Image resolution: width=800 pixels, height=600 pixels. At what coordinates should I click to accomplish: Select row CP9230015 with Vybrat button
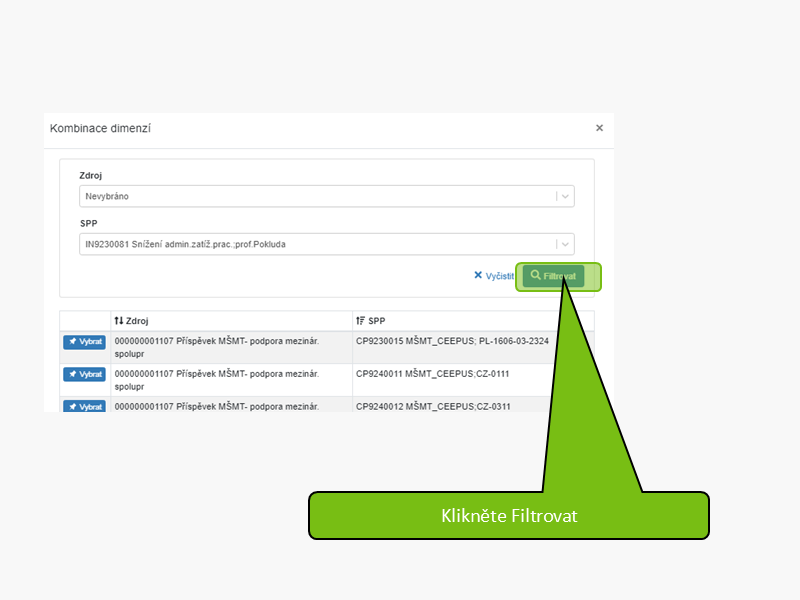coord(85,342)
